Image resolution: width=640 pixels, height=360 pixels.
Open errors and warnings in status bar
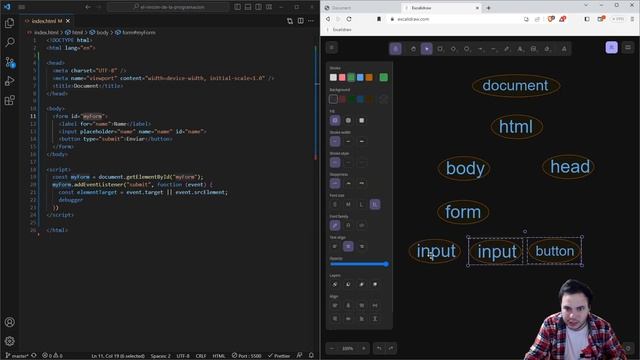[53, 356]
